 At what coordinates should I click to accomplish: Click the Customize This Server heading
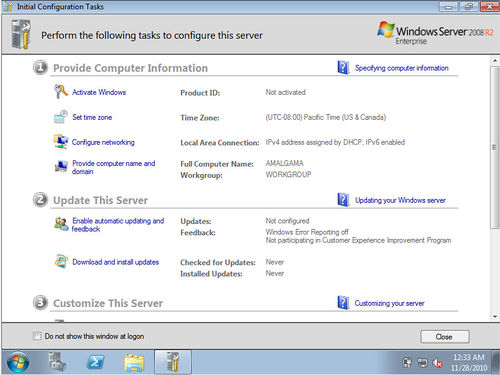tap(108, 303)
